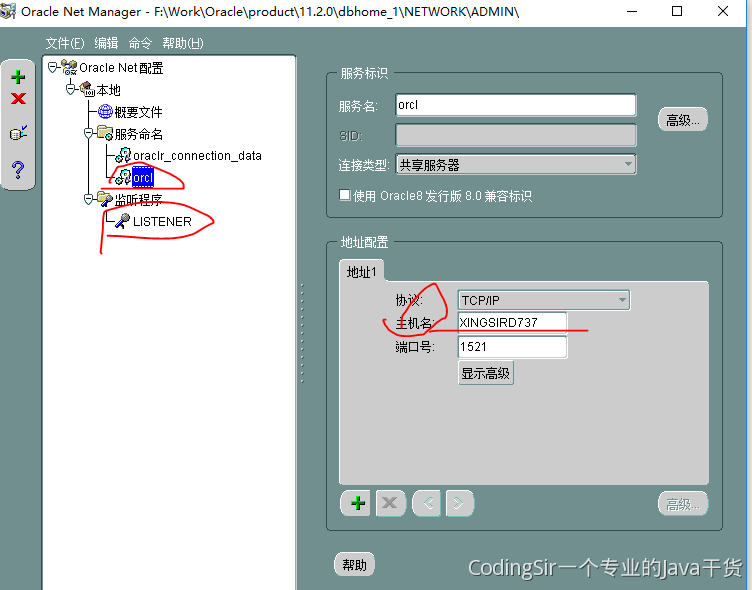The height and width of the screenshot is (590, 752).
Task: Open the 编辑 menu
Action: click(106, 43)
